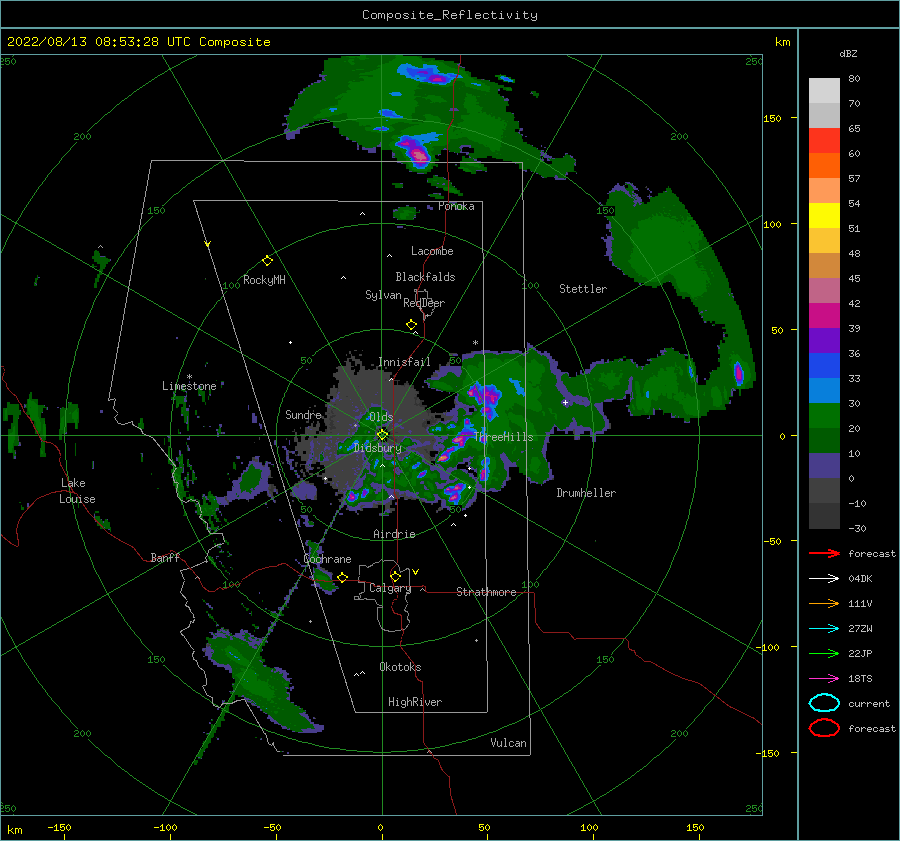The height and width of the screenshot is (841, 900).
Task: Click the Airdrie label
Action: 394,534
